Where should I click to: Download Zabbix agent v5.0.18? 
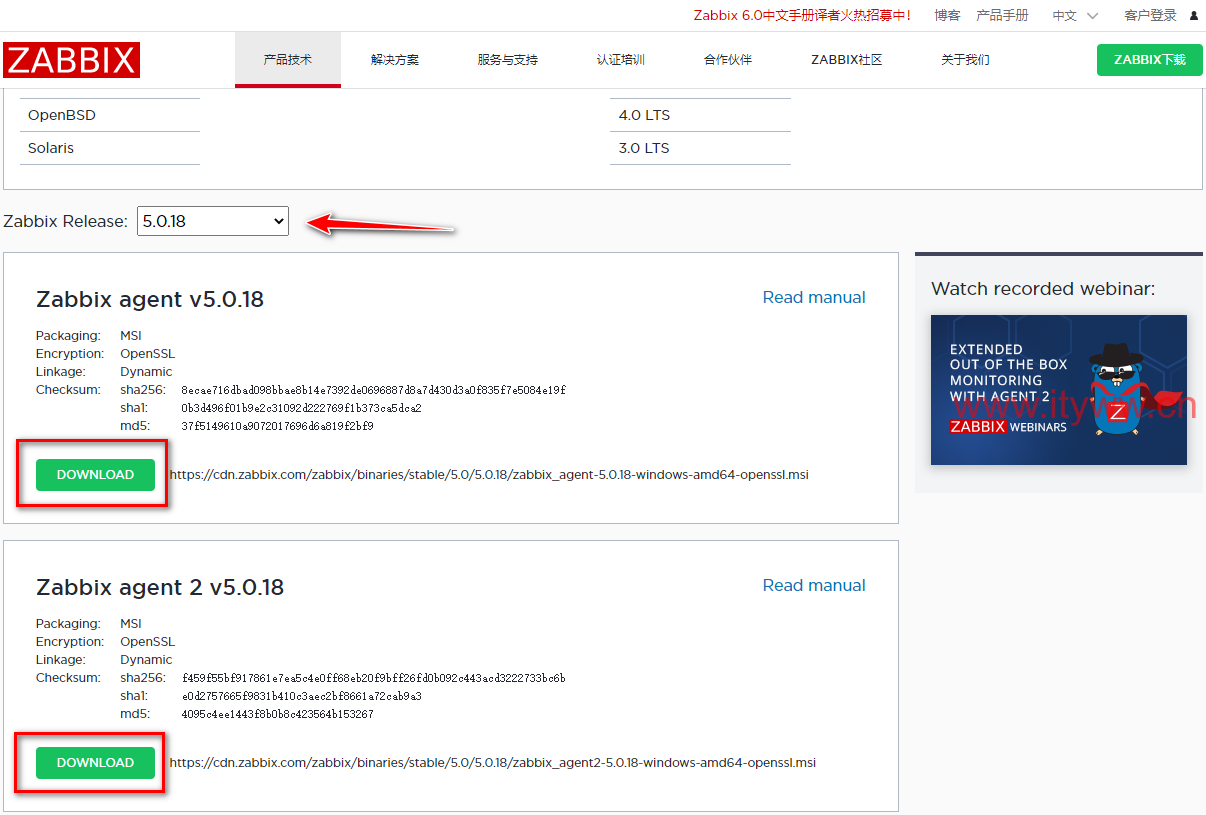click(x=95, y=475)
